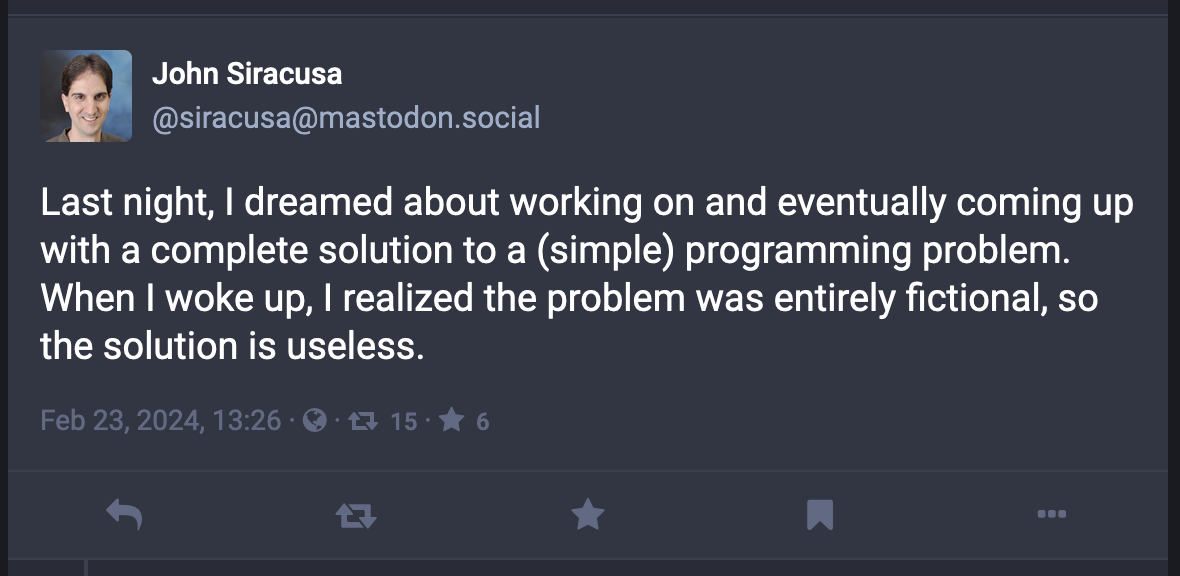Image resolution: width=1180 pixels, height=576 pixels.
Task: Show the 15 boosts count
Action: 403,421
